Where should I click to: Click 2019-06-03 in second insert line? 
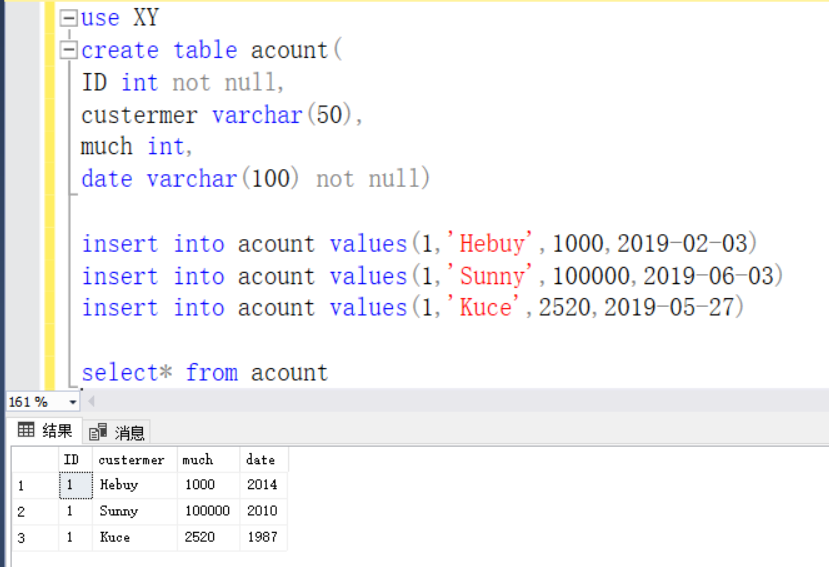pyautogui.click(x=708, y=276)
